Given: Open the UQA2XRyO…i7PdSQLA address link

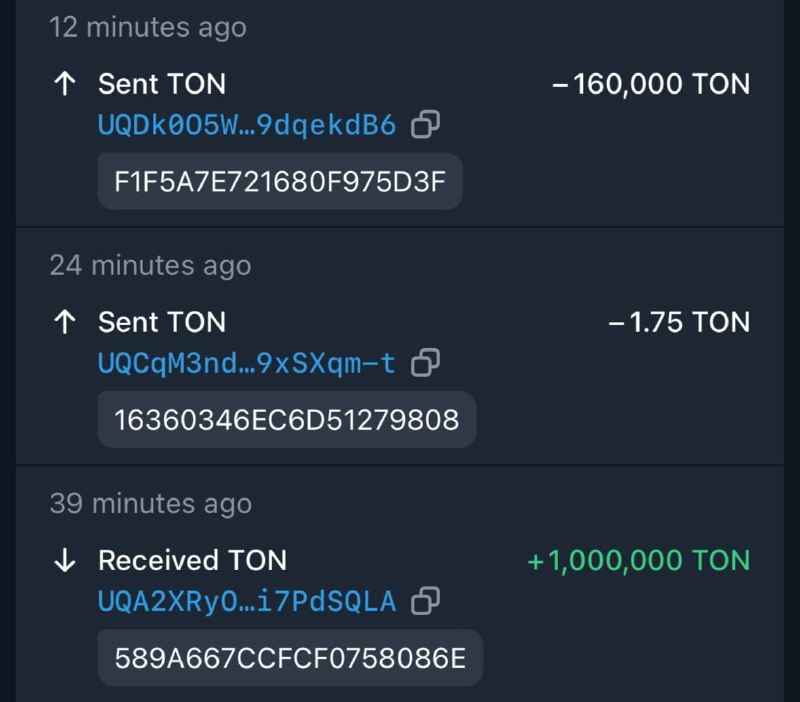Looking at the screenshot, I should click(247, 600).
